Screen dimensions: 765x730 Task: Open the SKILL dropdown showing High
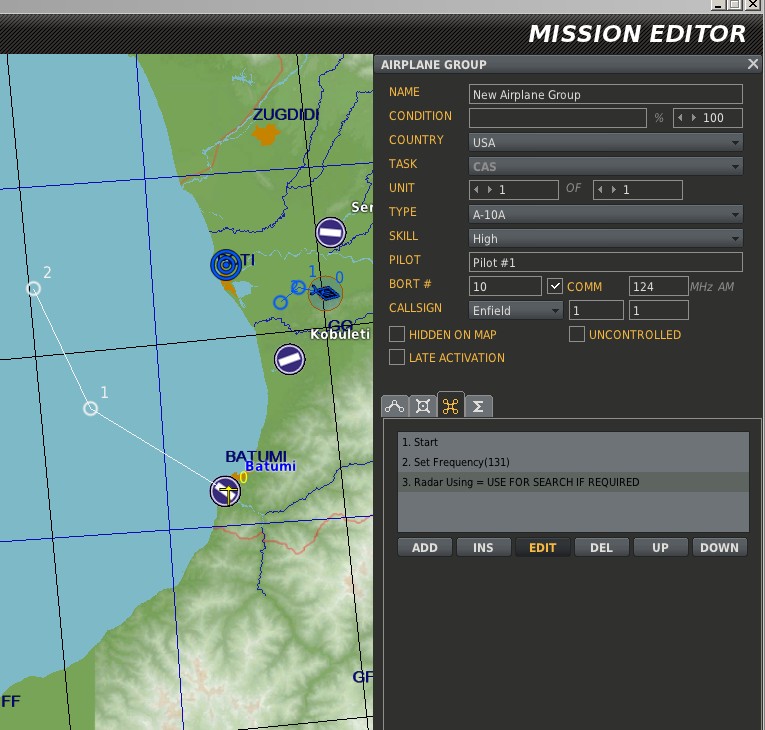coord(605,238)
